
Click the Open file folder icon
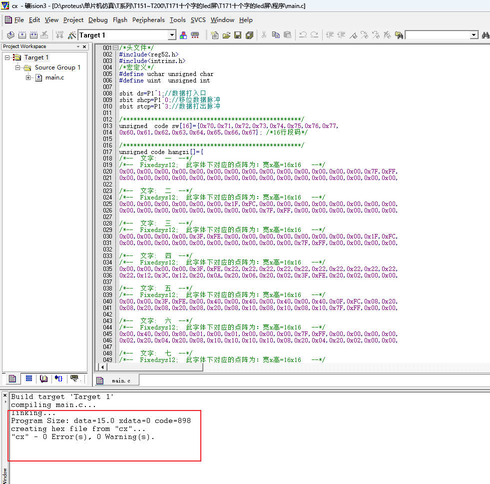pyautogui.click(x=226, y=35)
